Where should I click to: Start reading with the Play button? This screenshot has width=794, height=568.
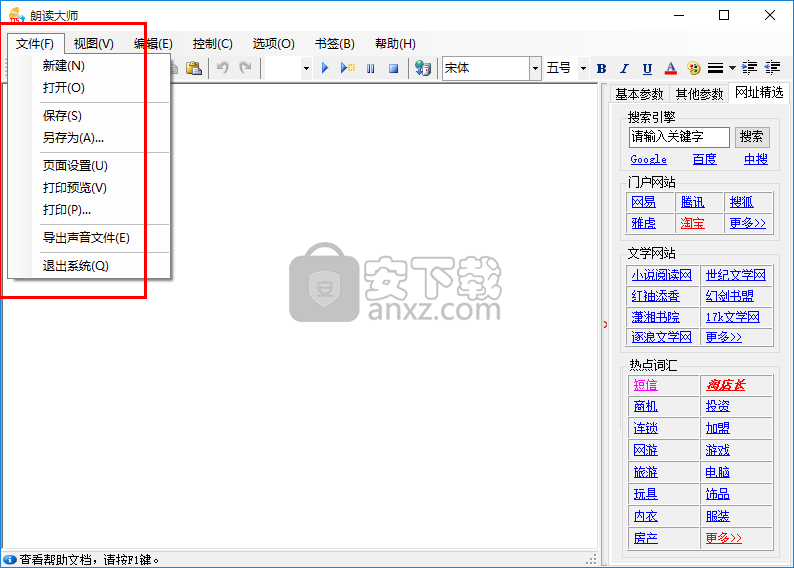tap(325, 68)
